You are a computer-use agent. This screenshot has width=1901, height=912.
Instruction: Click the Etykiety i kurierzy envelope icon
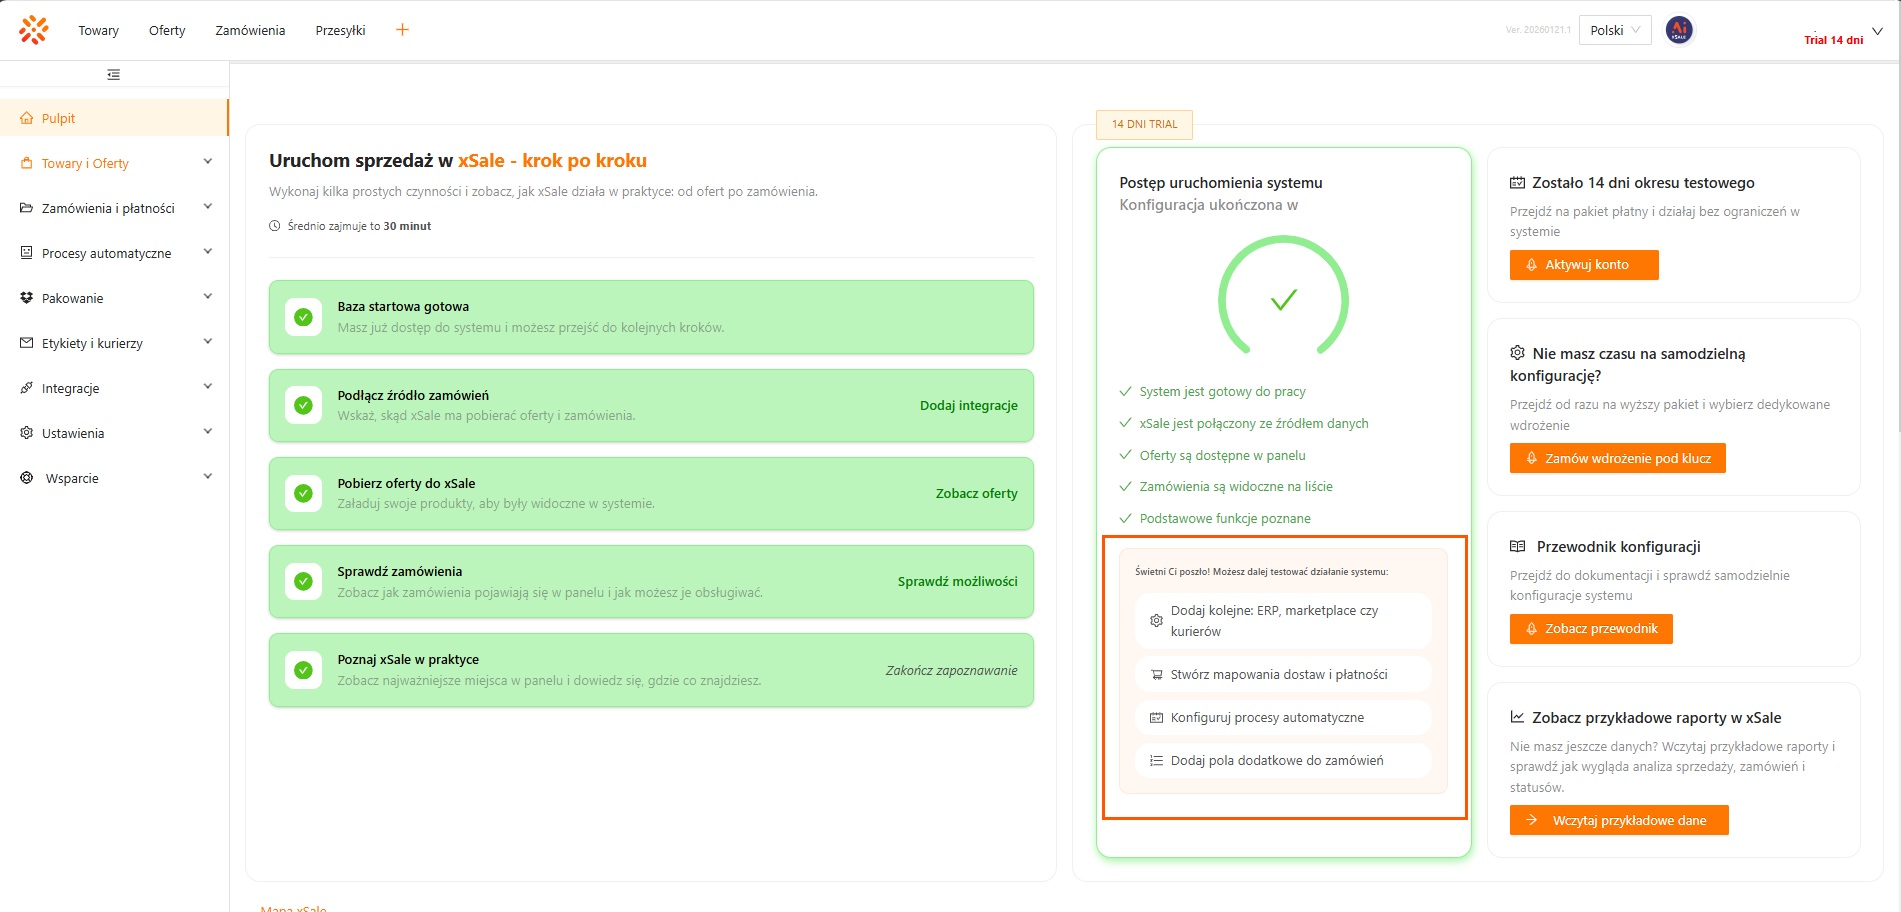coord(27,343)
